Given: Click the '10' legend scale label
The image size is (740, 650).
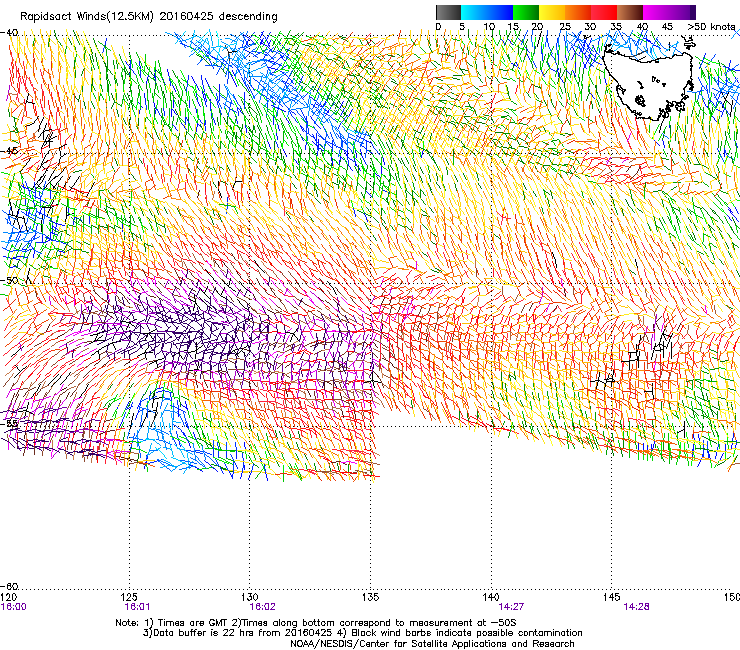Looking at the screenshot, I should [x=489, y=27].
